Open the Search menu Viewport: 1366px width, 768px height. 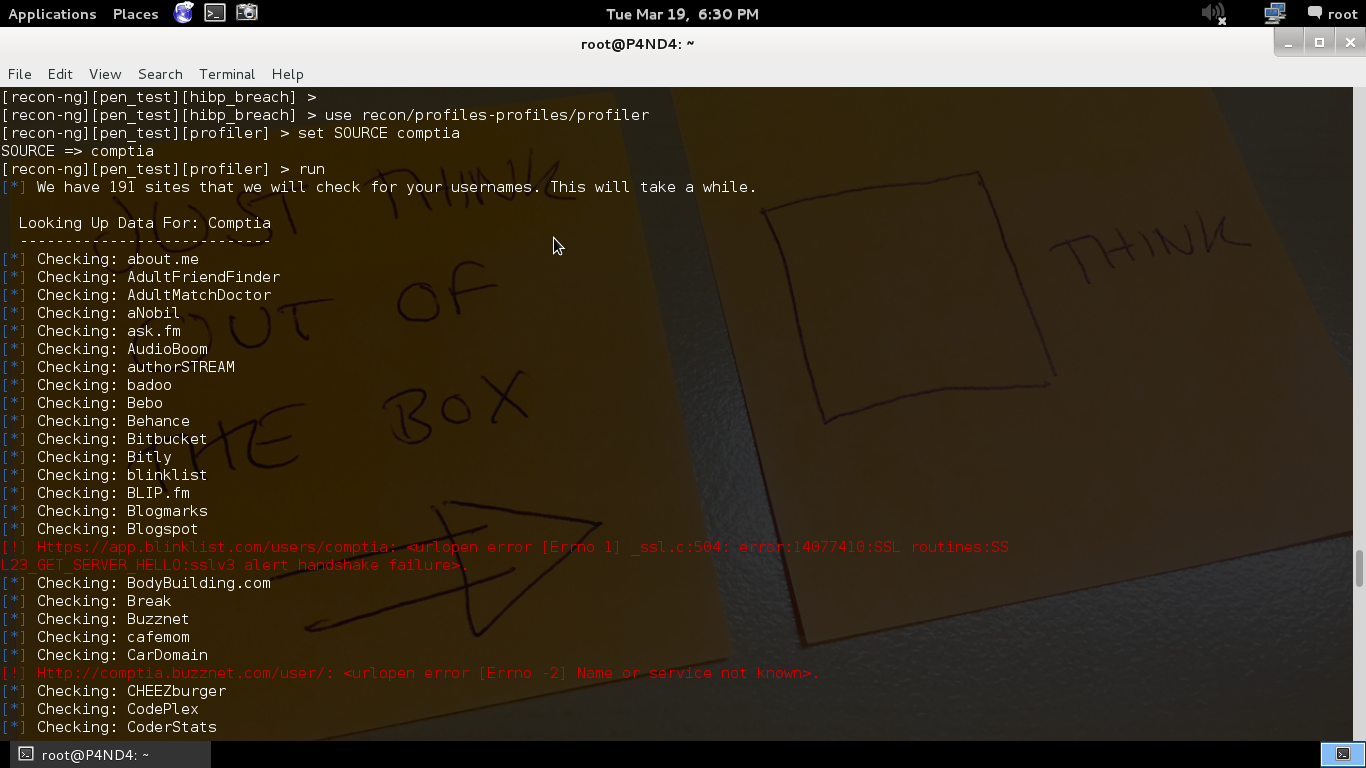[x=160, y=74]
